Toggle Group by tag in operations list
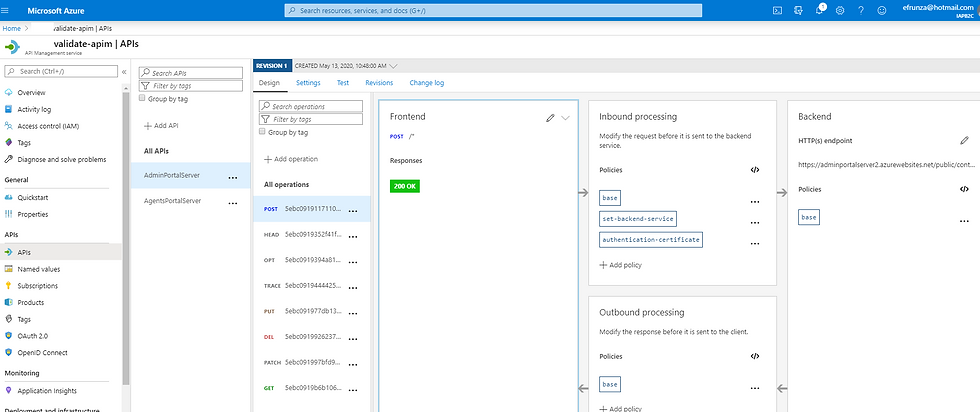This screenshot has height=412, width=980. pos(262,132)
